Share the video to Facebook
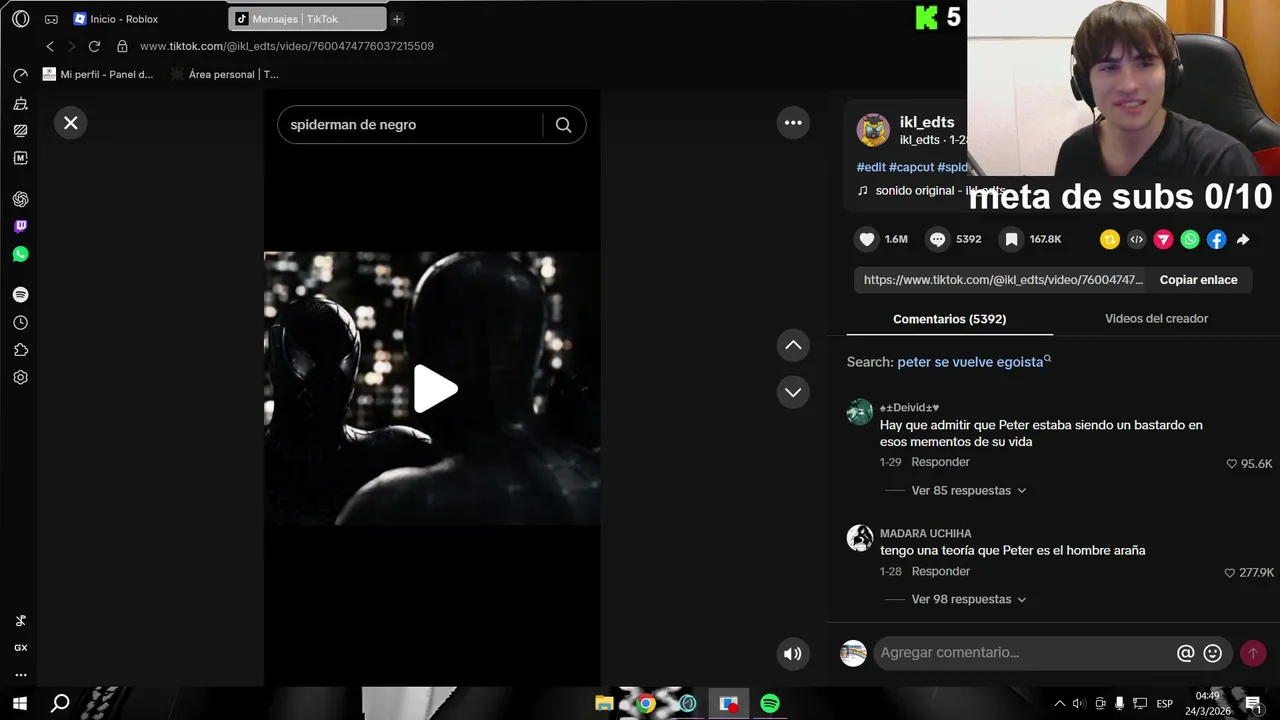Viewport: 1280px width, 720px height. tap(1216, 239)
